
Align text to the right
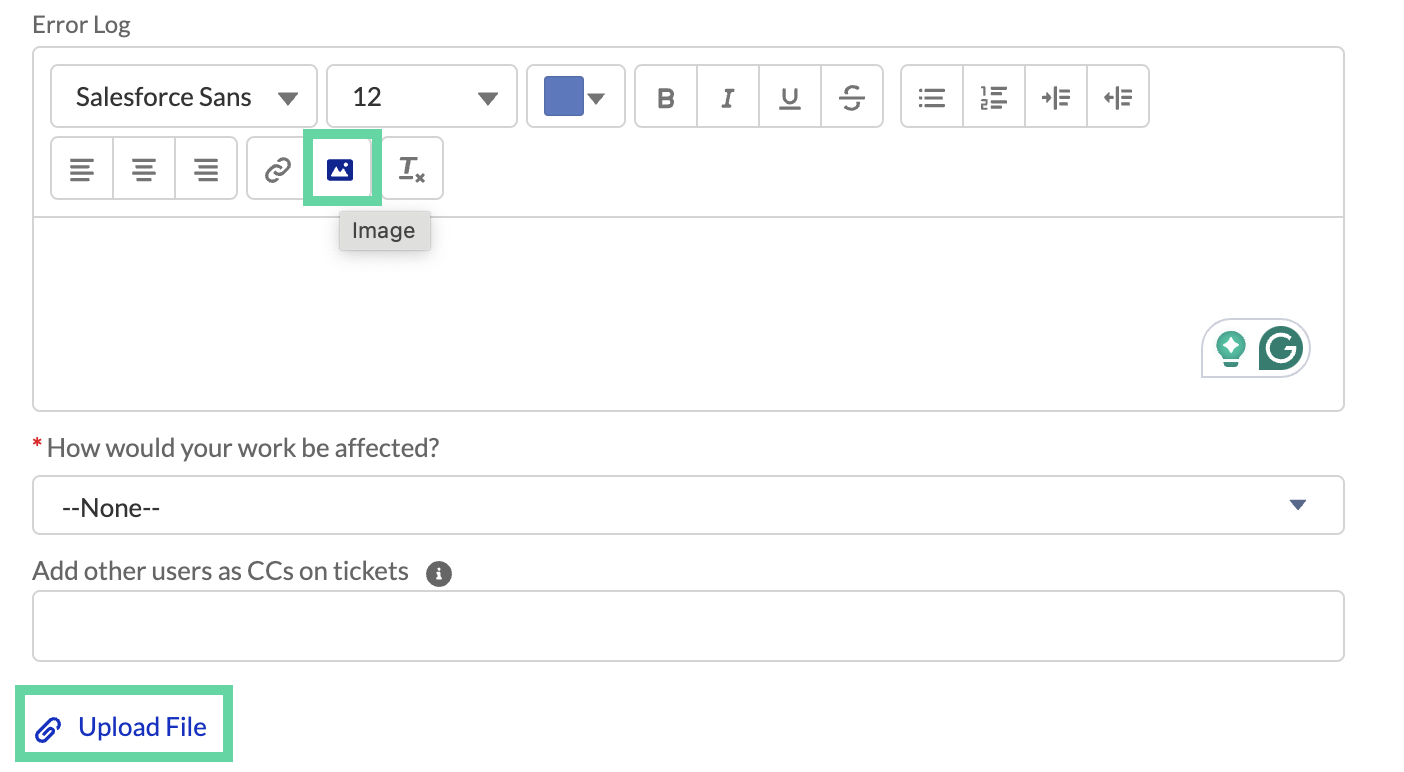(x=205, y=168)
